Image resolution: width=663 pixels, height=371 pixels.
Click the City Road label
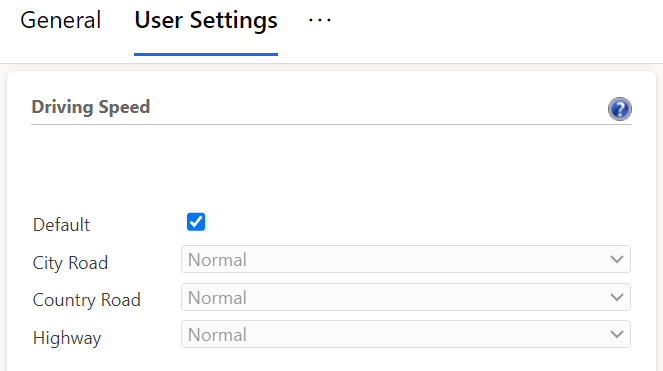(70, 263)
